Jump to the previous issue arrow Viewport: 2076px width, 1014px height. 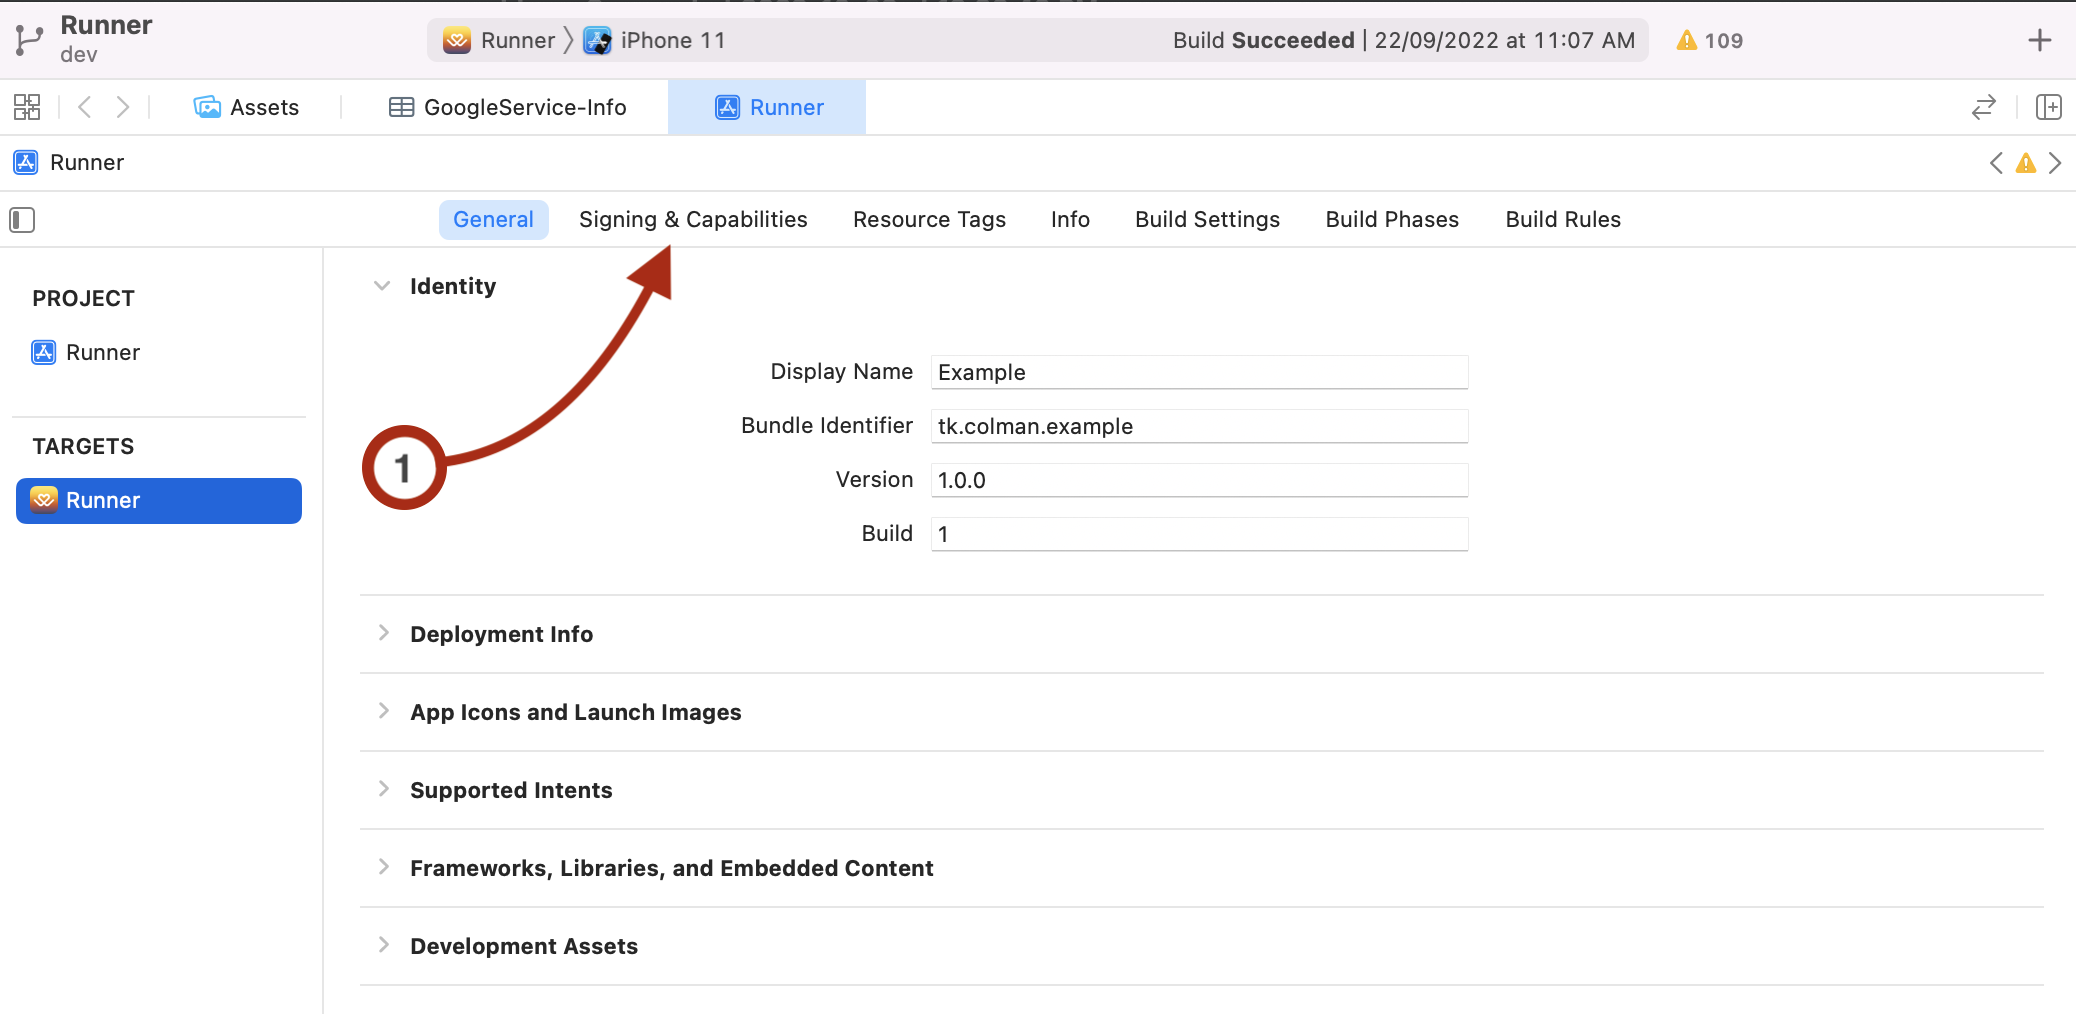pos(1996,163)
